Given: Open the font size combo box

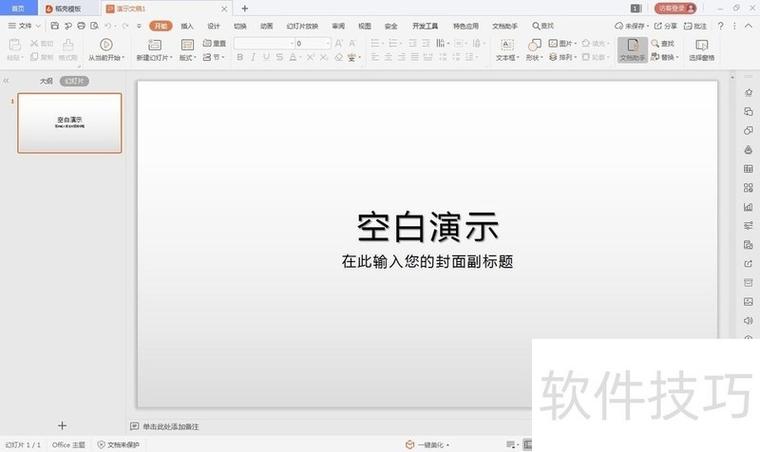Looking at the screenshot, I should pos(313,44).
